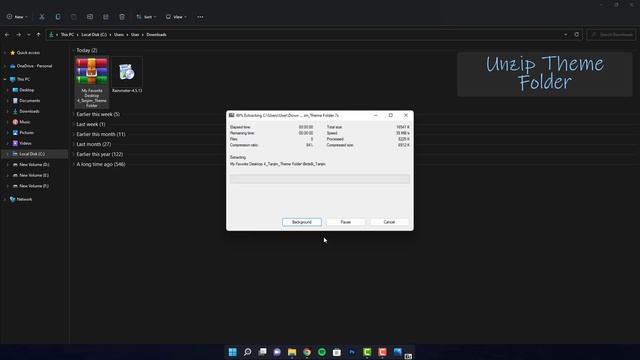The height and width of the screenshot is (360, 640).
Task: Click the Paste icon in Explorer toolbar
Action: point(73,17)
